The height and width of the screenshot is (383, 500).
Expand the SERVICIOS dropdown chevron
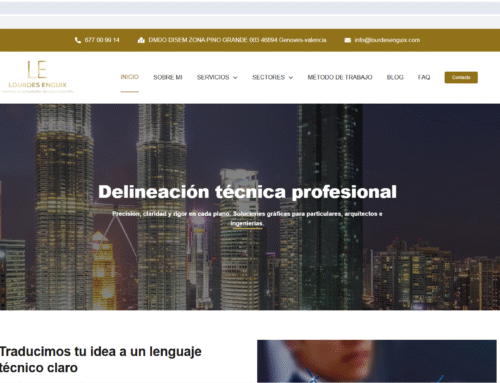(235, 78)
